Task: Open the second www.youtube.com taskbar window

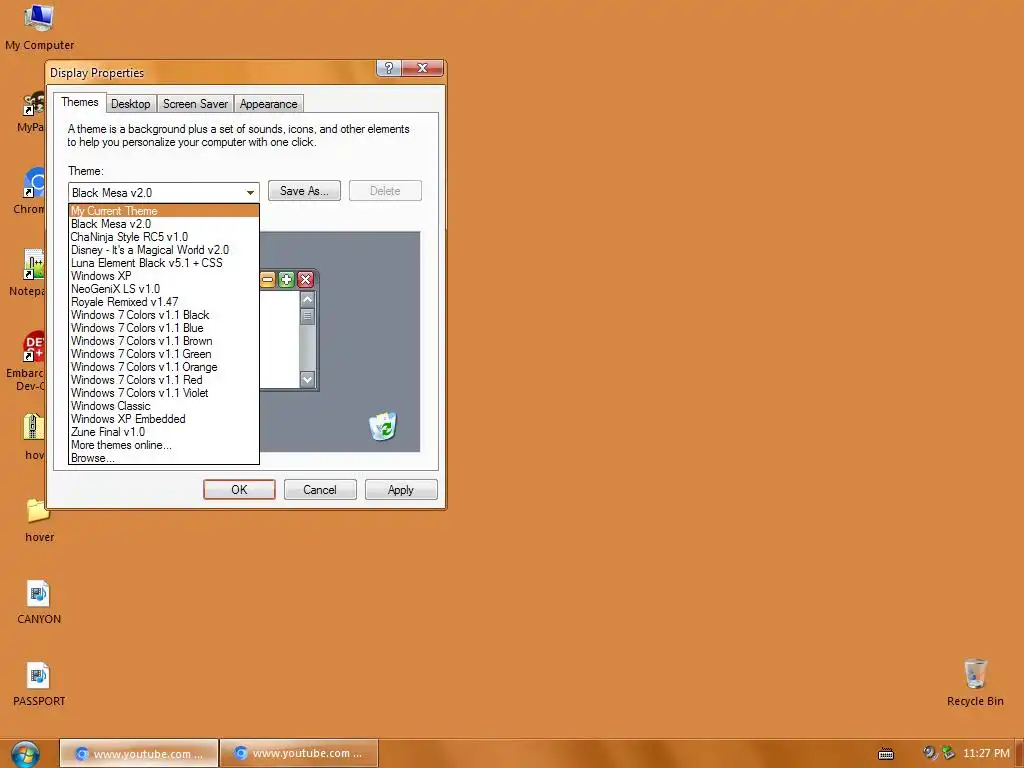Action: coord(299,754)
